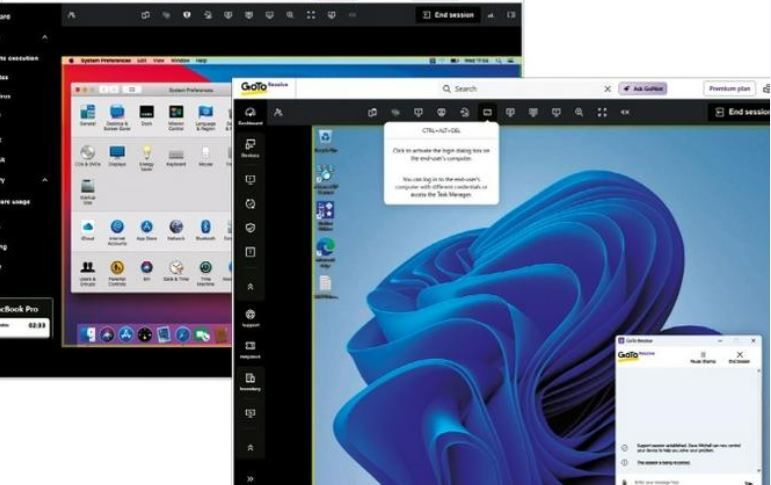This screenshot has height=485, width=771.
Task: Click the Ctrl+Alt+Del toolbar icon in GoTo Resolve
Action: 487,113
